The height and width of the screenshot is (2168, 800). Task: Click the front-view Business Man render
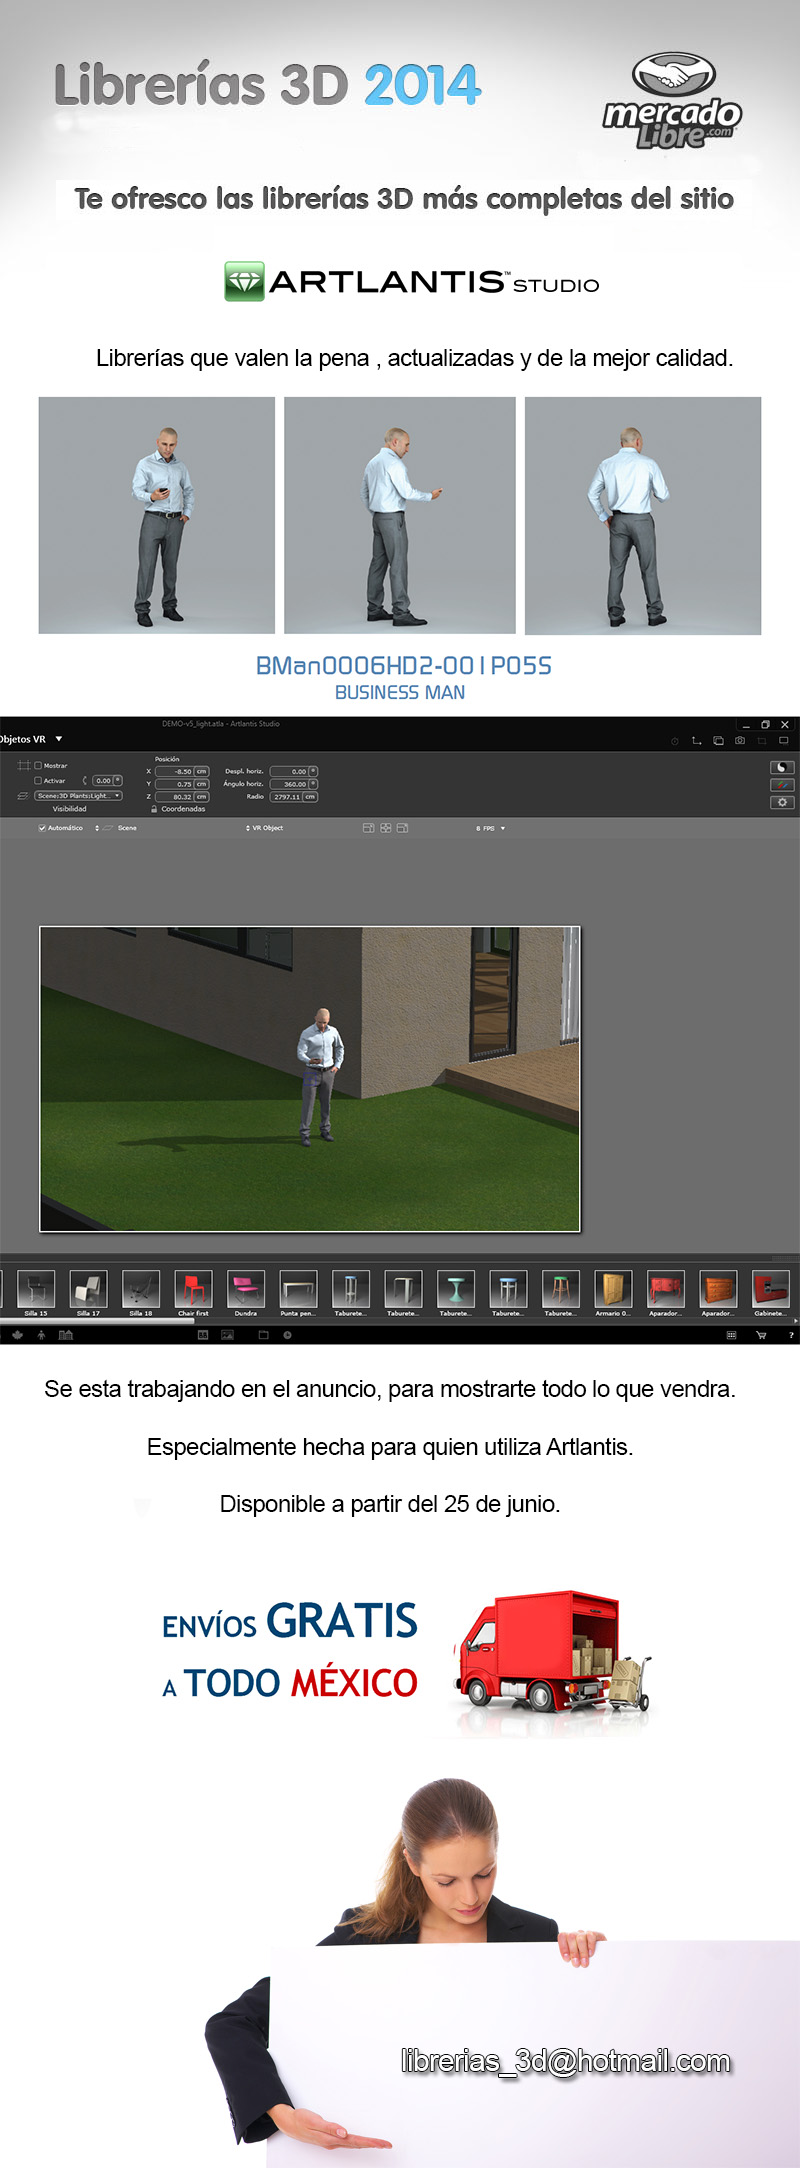tap(157, 515)
